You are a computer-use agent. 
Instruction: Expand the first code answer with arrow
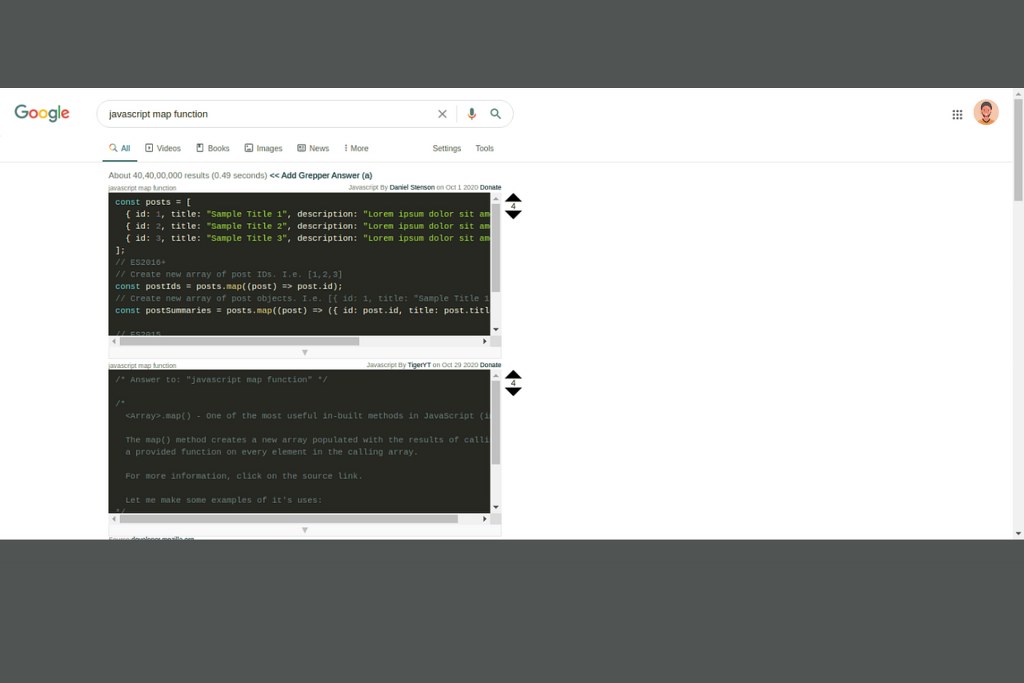304,353
